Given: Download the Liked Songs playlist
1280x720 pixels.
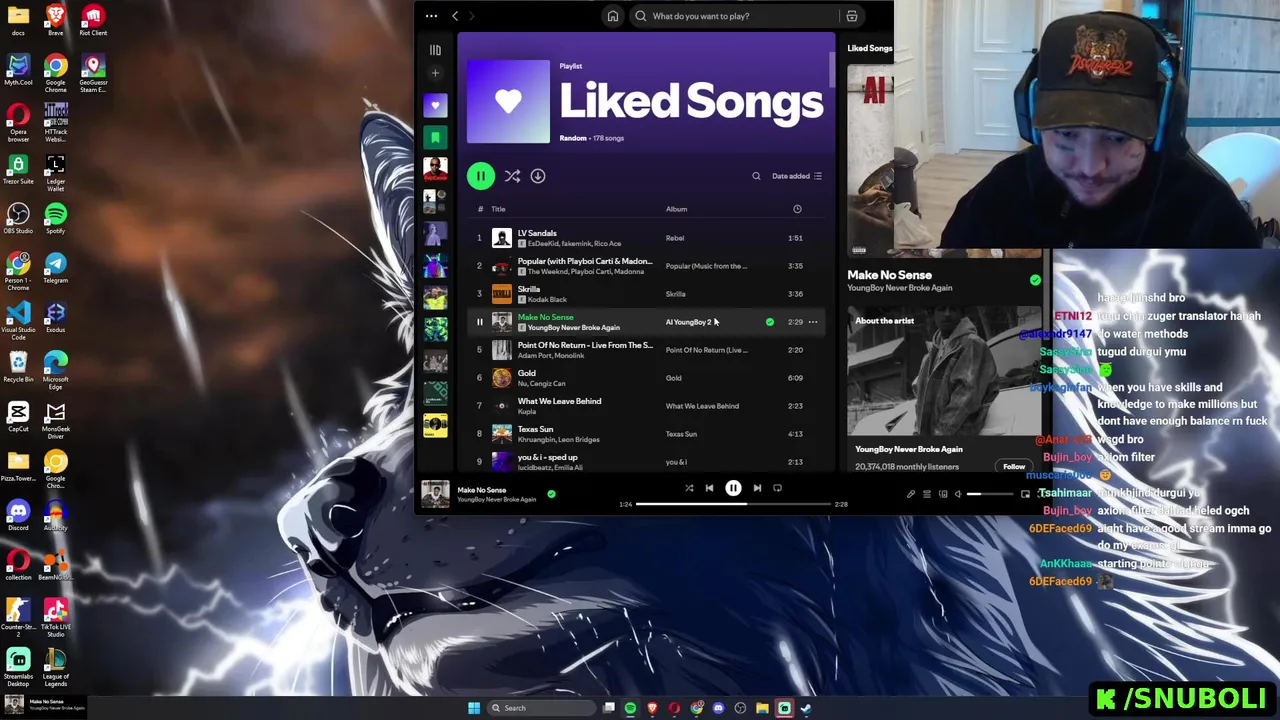Looking at the screenshot, I should pos(538,176).
